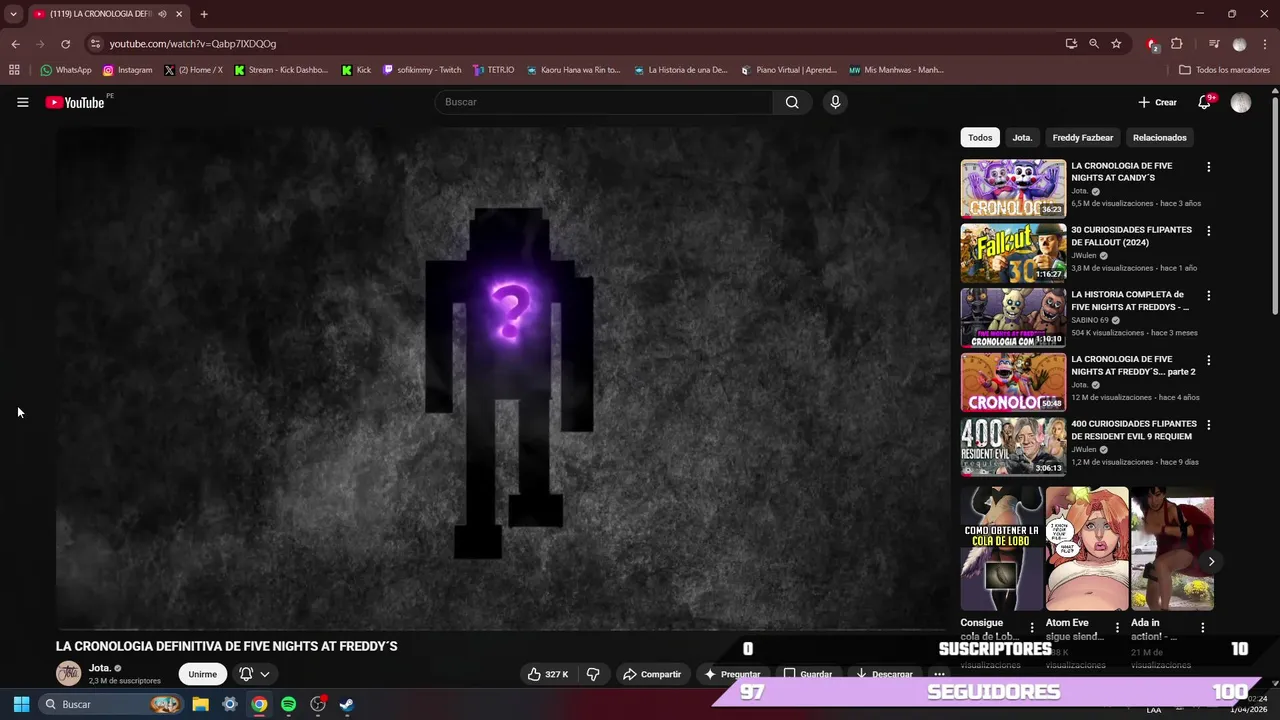1280x720 pixels.
Task: Like the video with 327 K likes
Action: tap(548, 674)
